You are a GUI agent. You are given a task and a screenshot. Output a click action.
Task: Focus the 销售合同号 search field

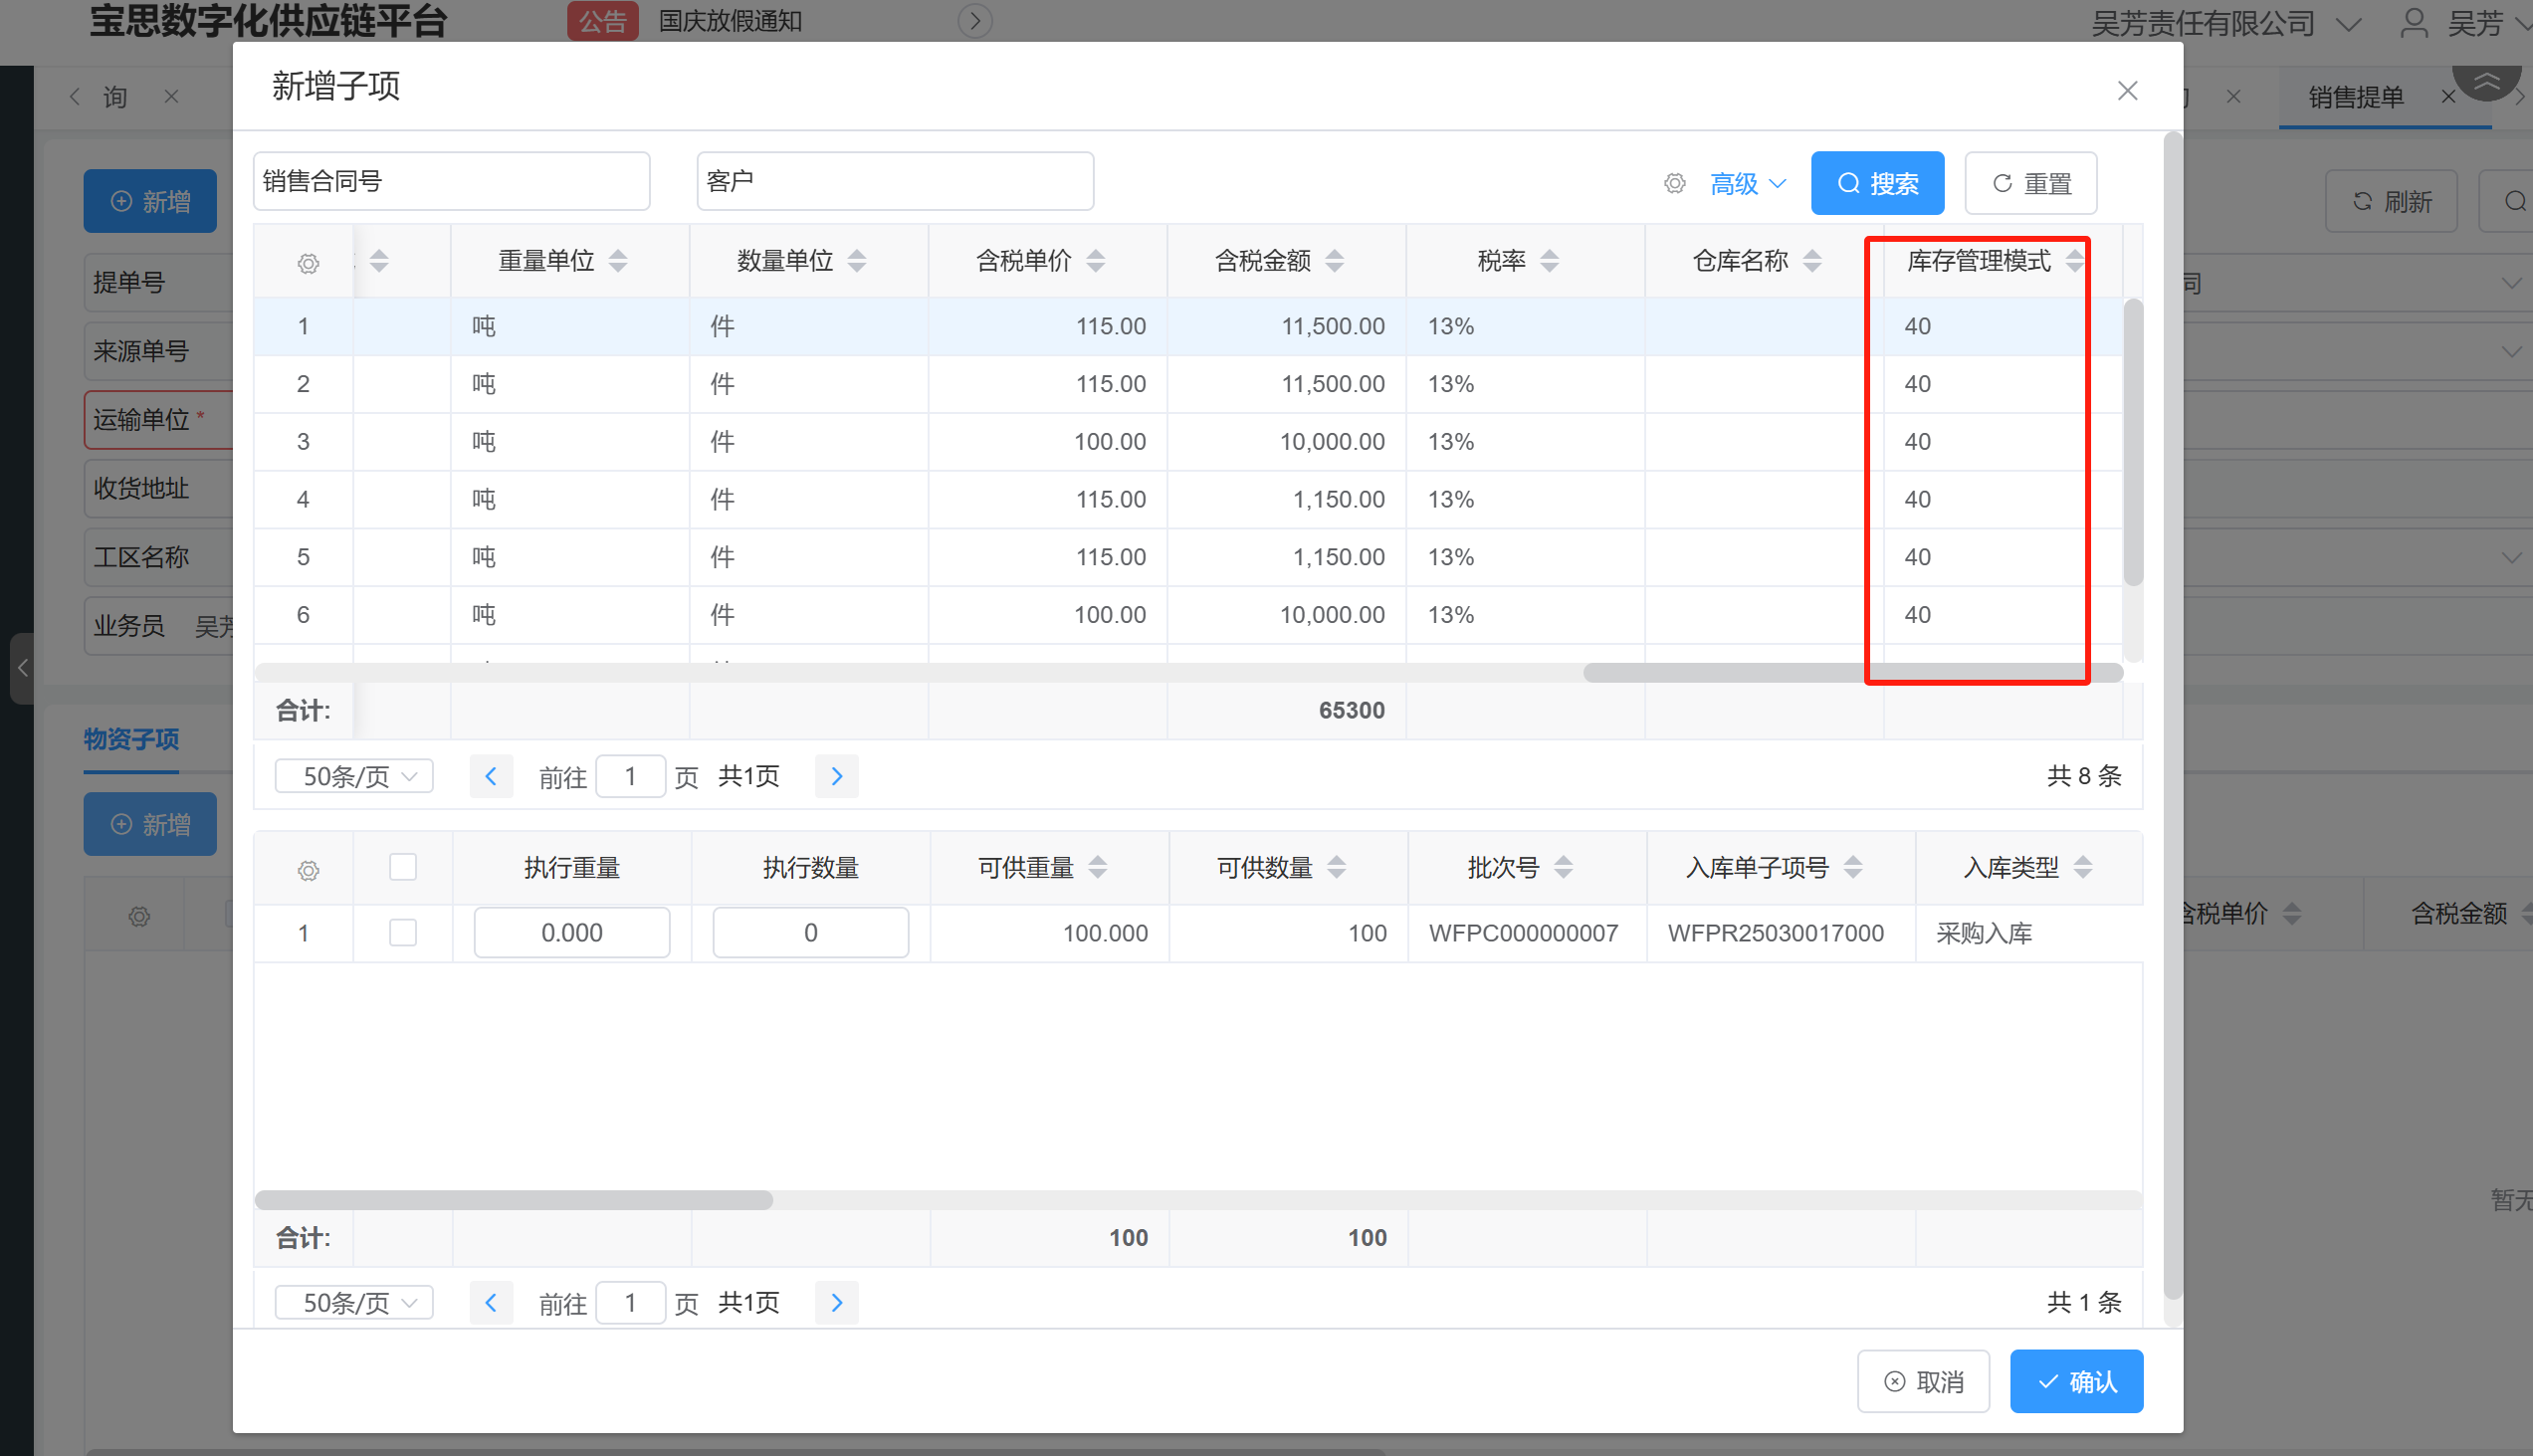pos(451,181)
